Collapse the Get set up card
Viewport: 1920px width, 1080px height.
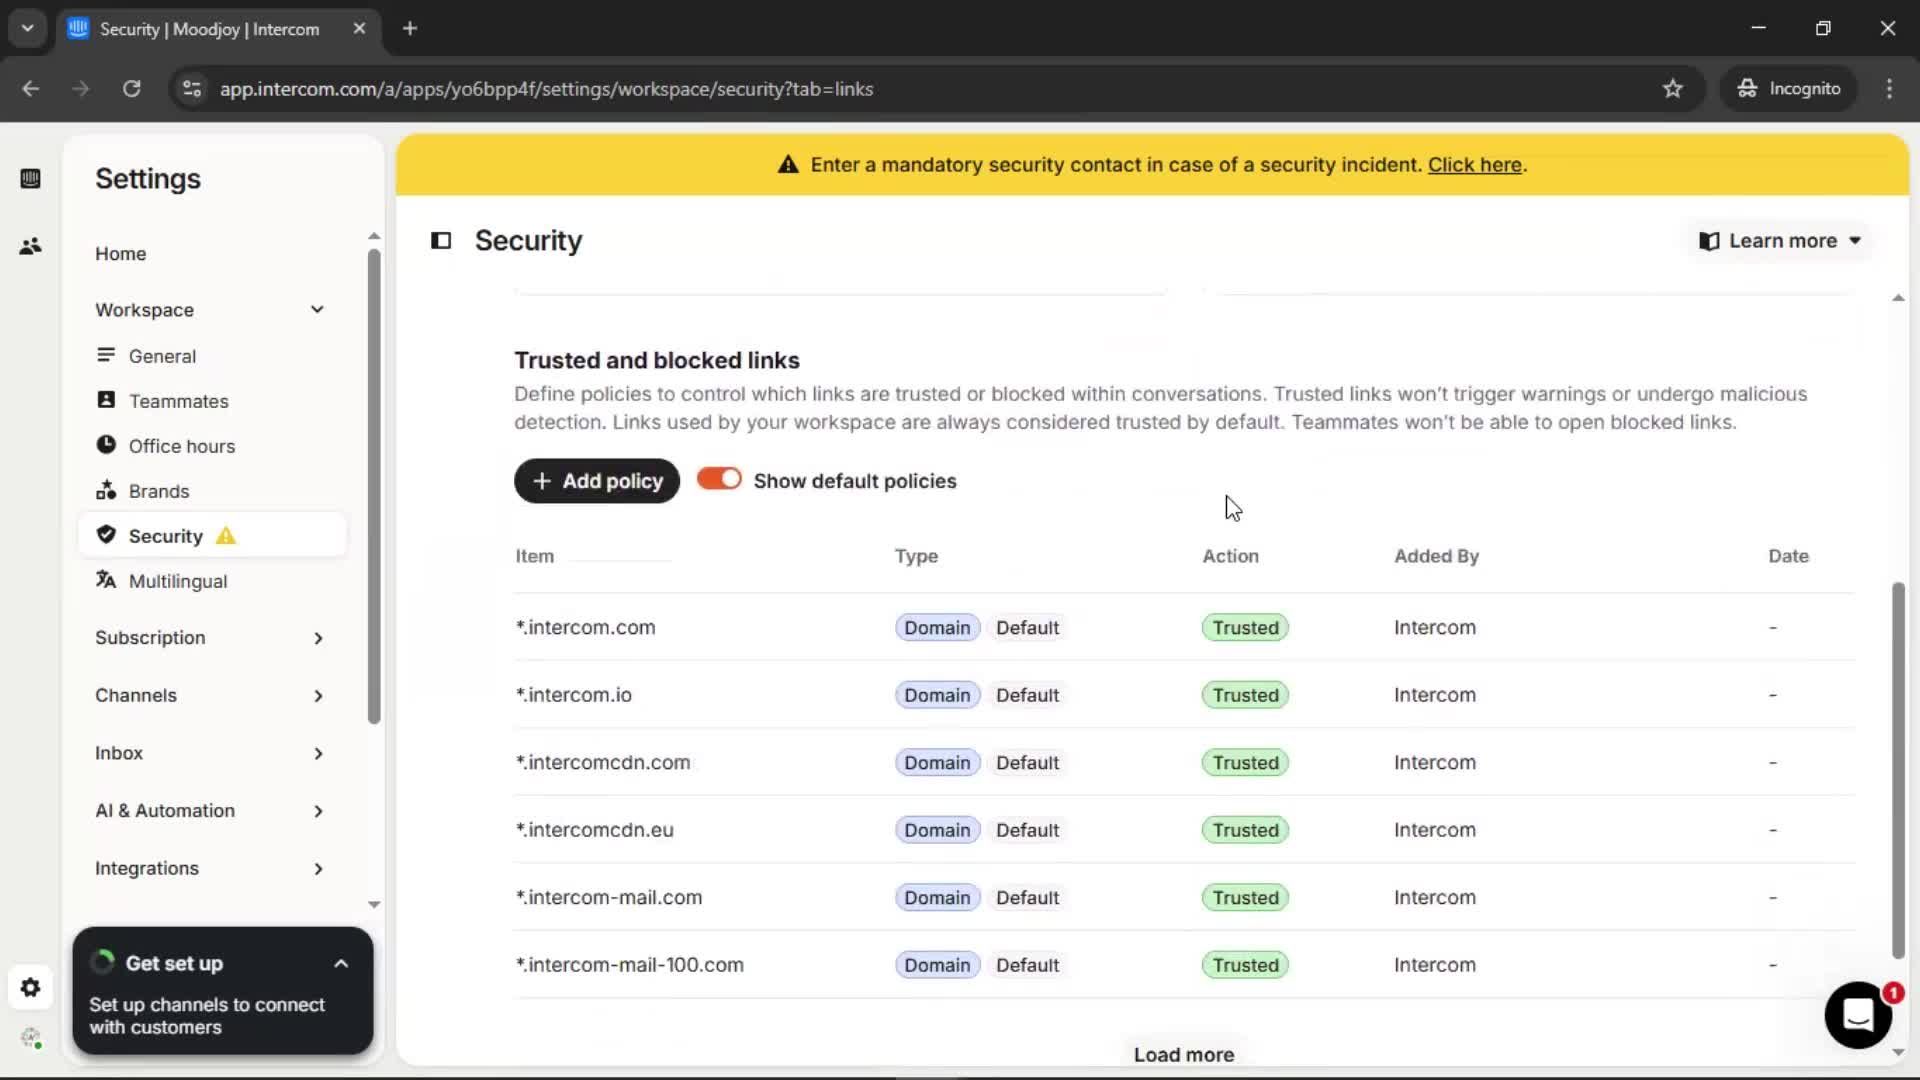(x=341, y=964)
